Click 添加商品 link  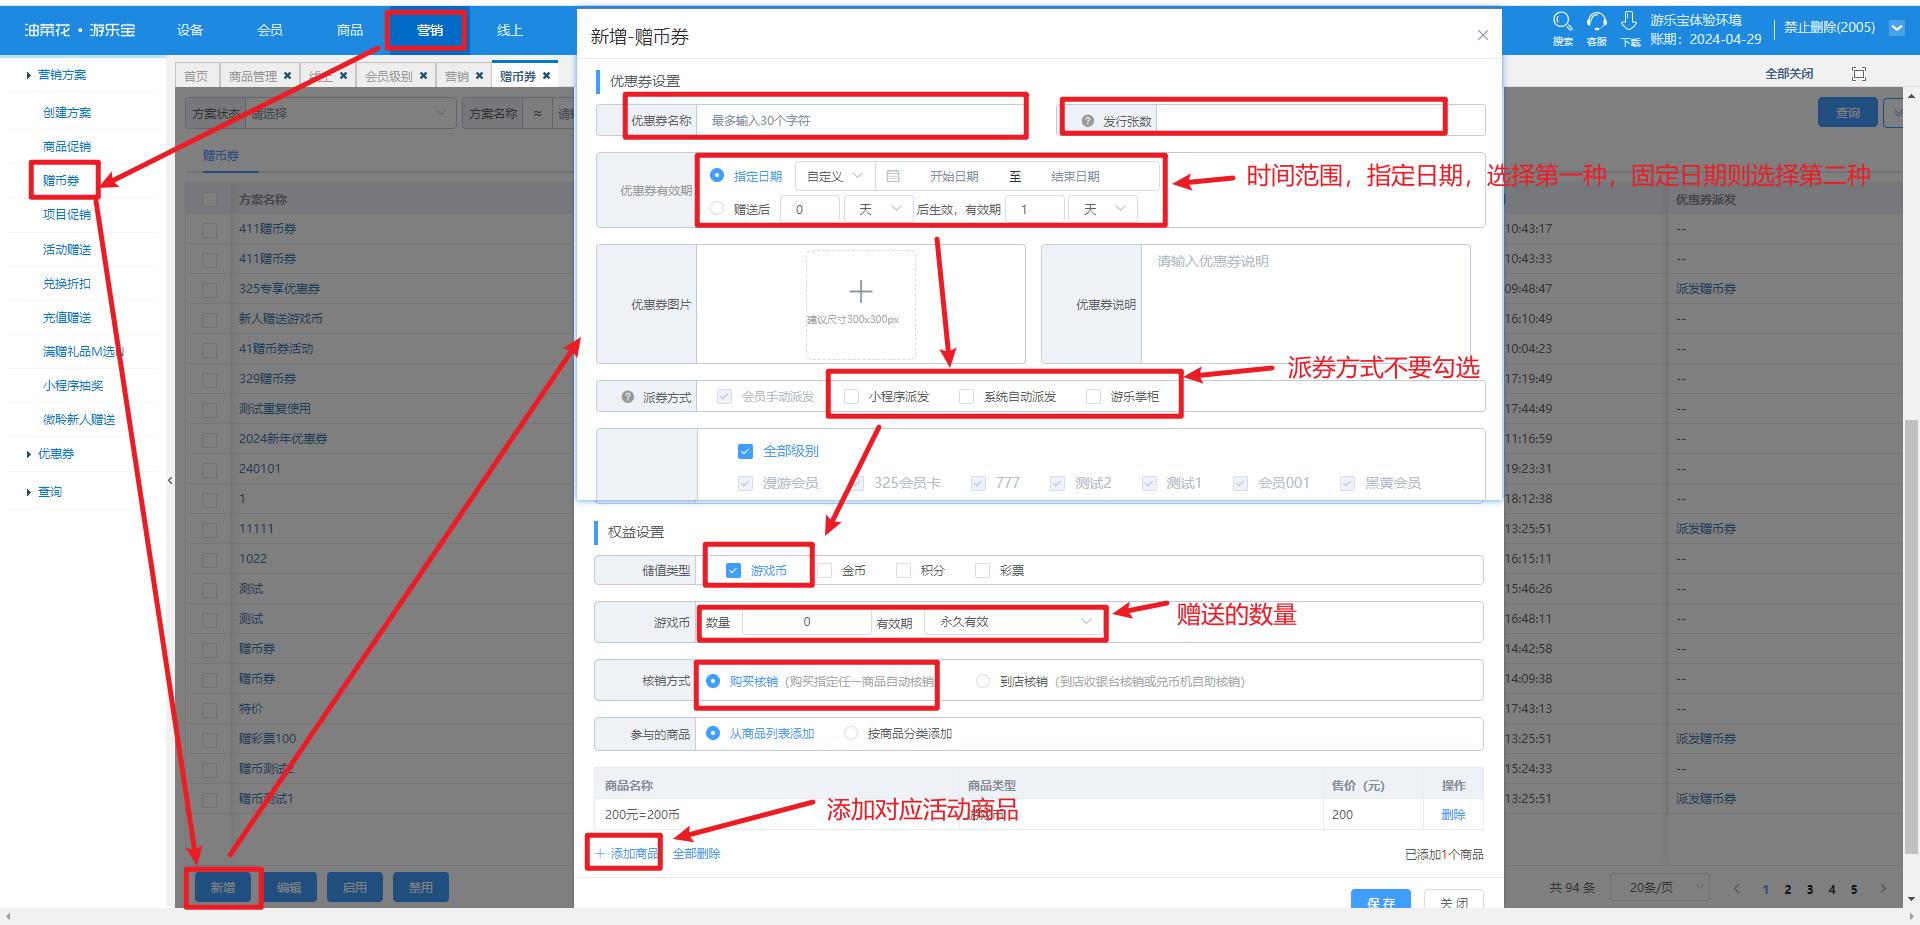click(627, 854)
